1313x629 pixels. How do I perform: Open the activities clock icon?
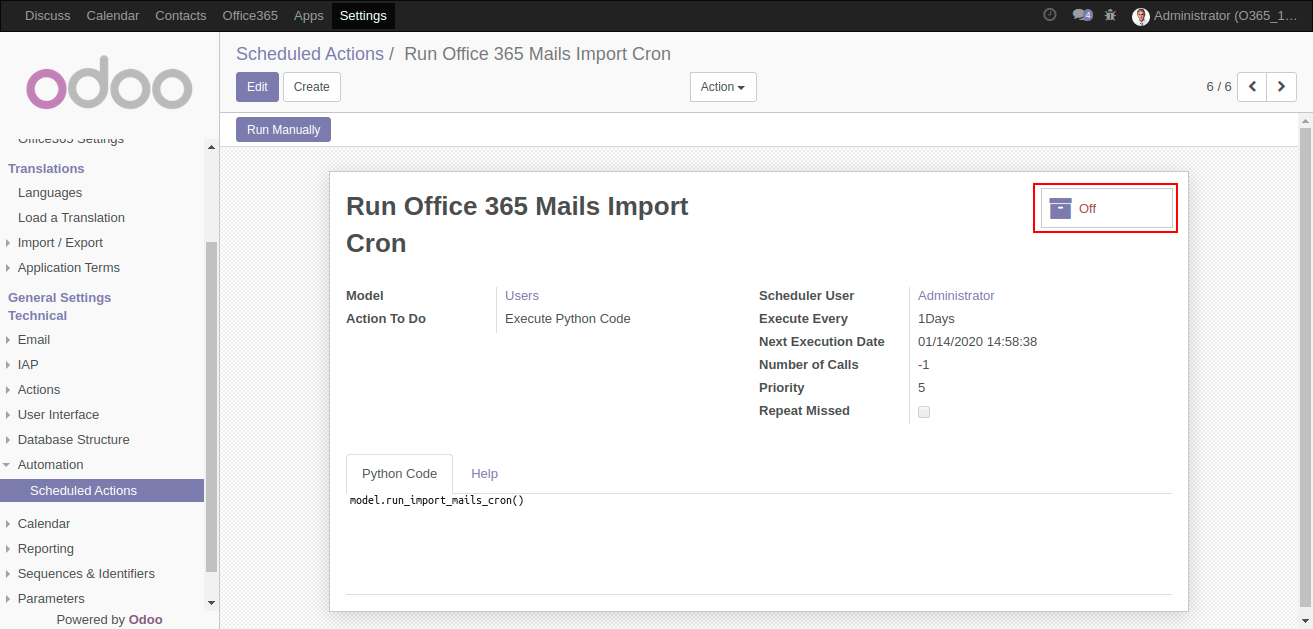pos(1049,15)
